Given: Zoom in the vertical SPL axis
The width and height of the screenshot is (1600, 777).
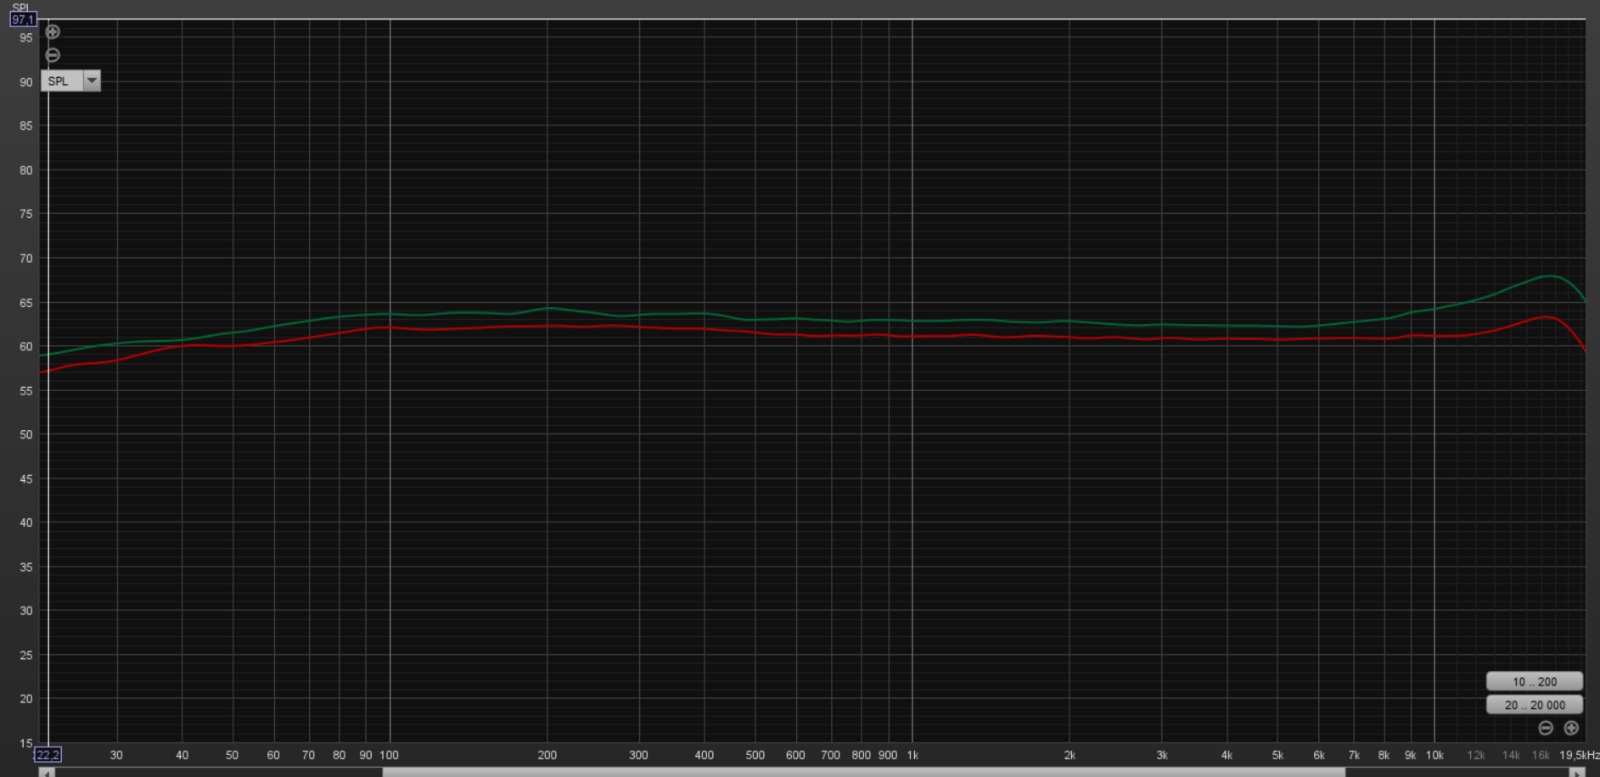Looking at the screenshot, I should coord(53,32).
